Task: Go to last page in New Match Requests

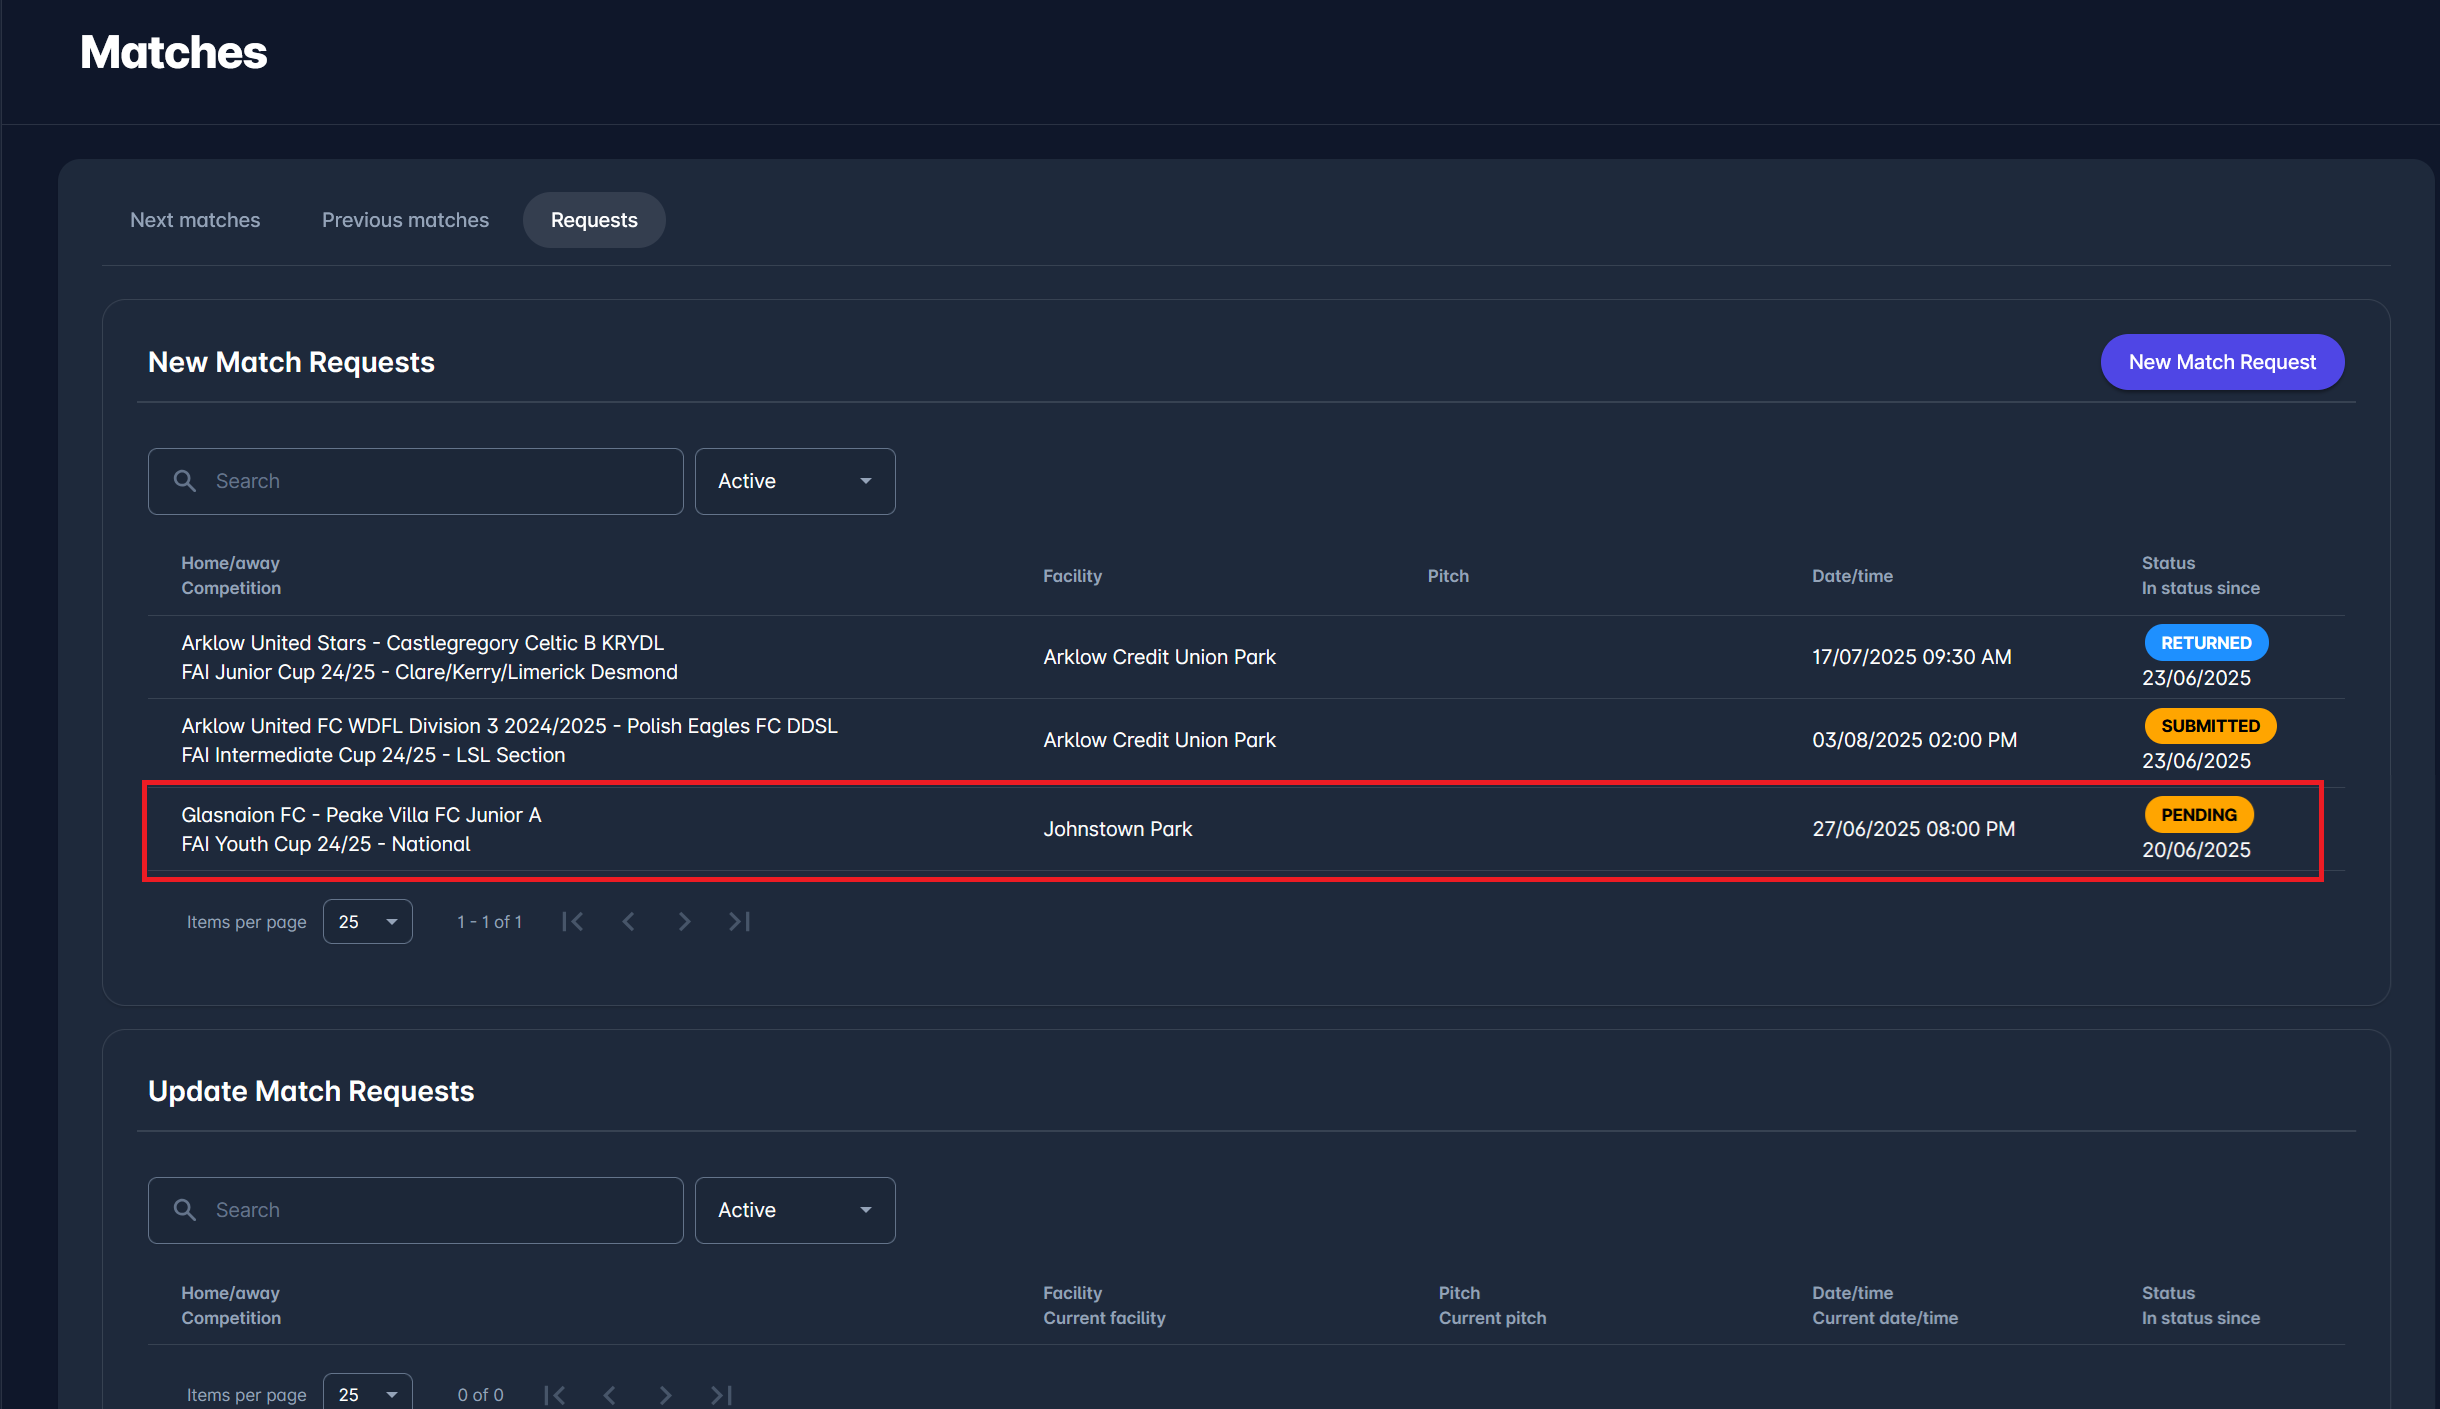Action: [739, 922]
